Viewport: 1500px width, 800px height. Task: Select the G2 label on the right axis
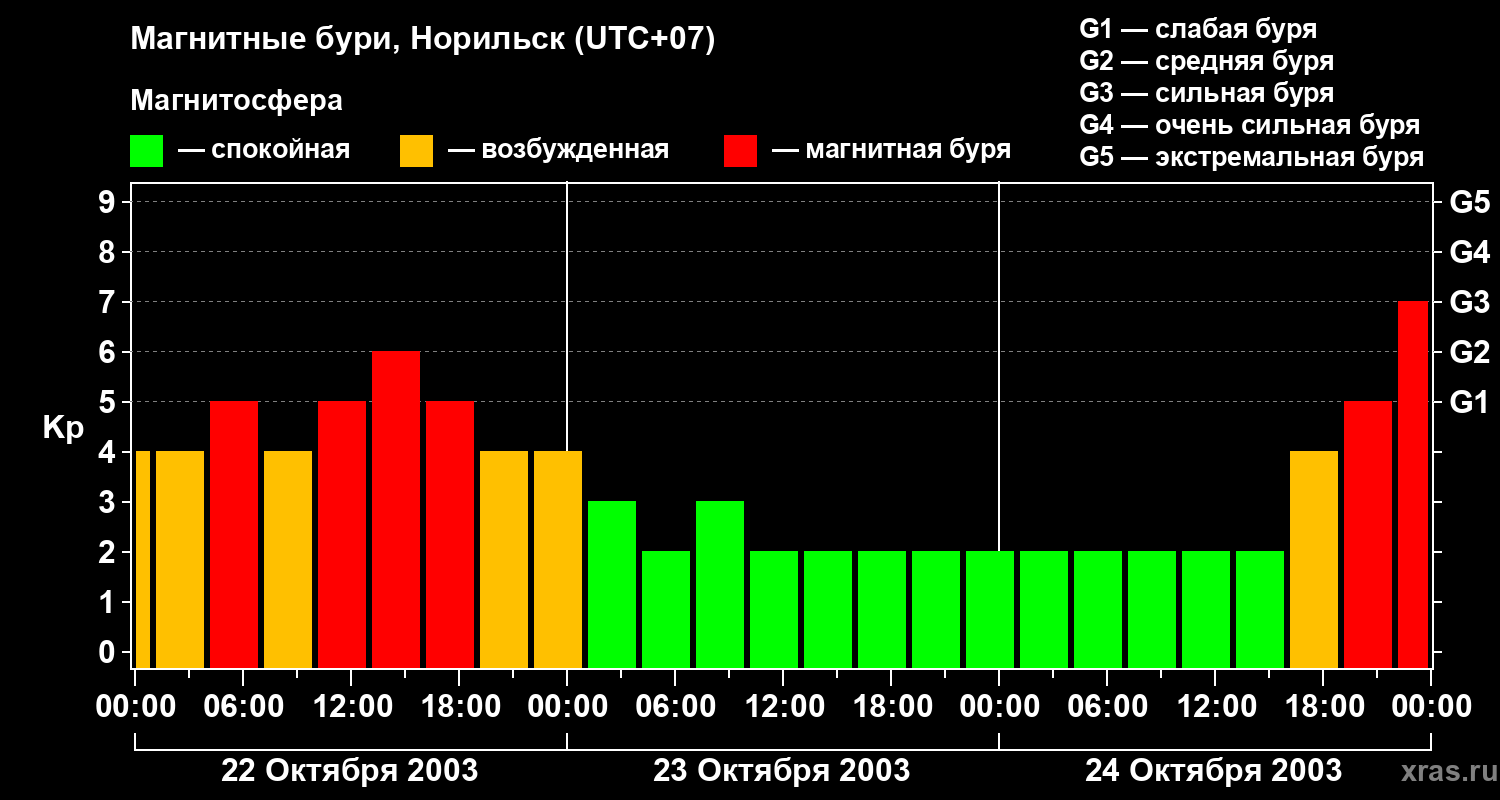click(1469, 352)
